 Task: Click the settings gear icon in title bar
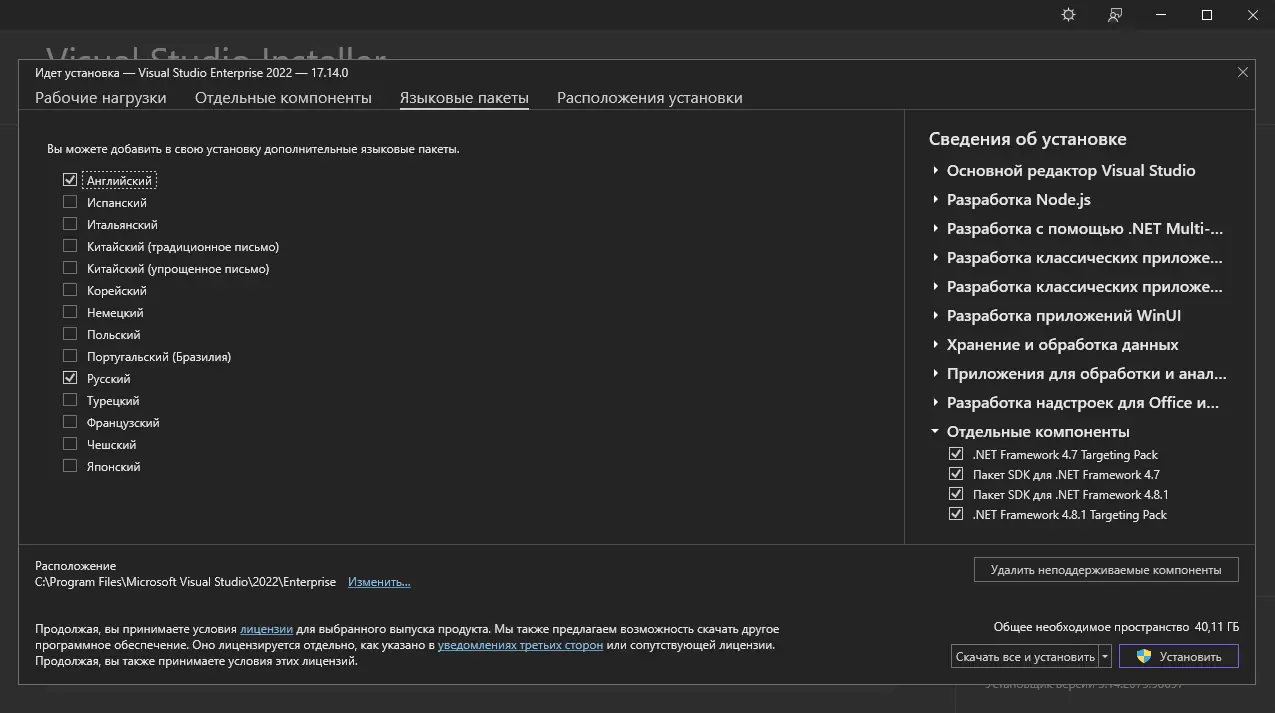point(1068,15)
